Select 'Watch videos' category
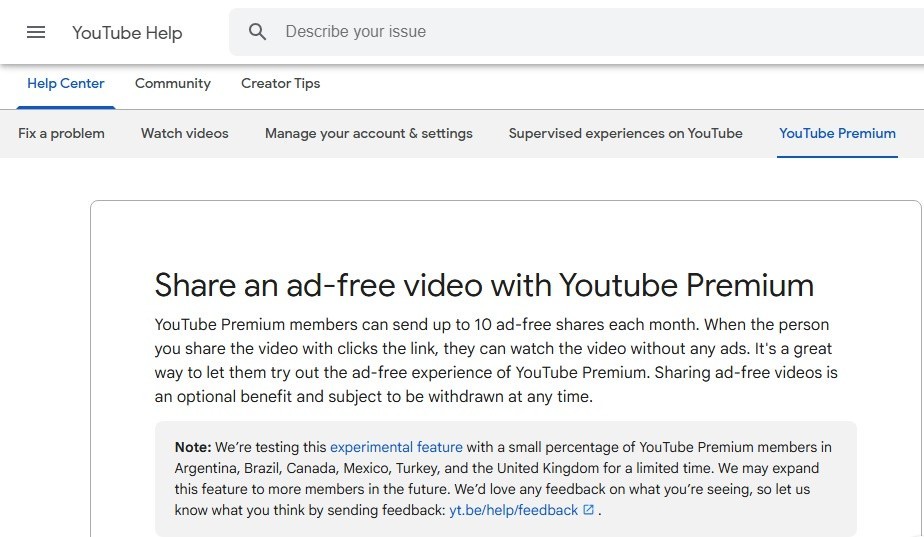 pyautogui.click(x=184, y=133)
